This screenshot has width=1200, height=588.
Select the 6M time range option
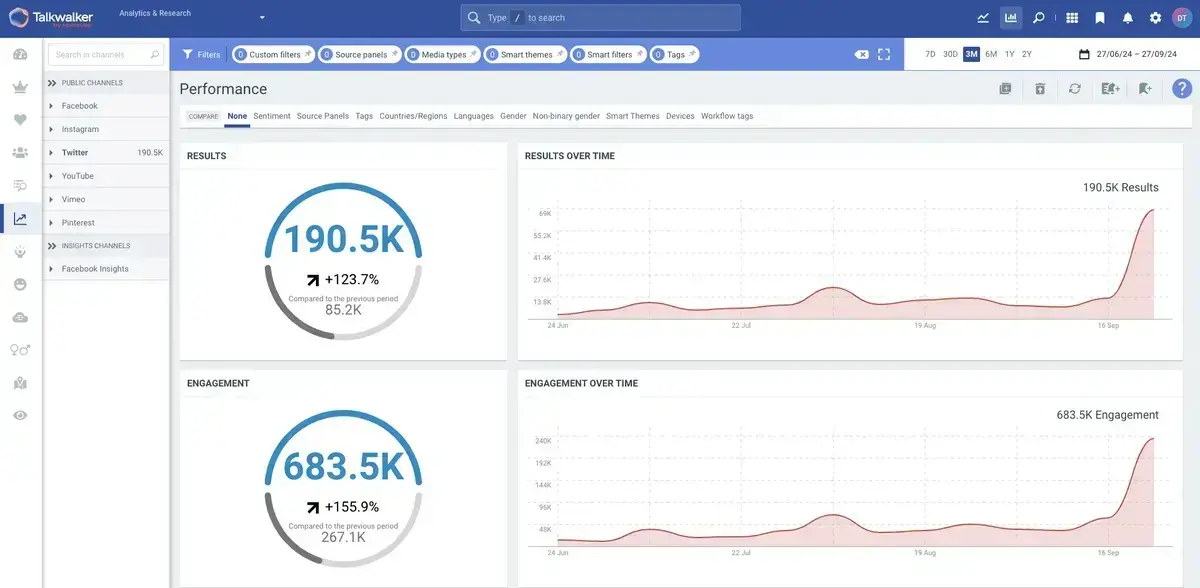(991, 54)
